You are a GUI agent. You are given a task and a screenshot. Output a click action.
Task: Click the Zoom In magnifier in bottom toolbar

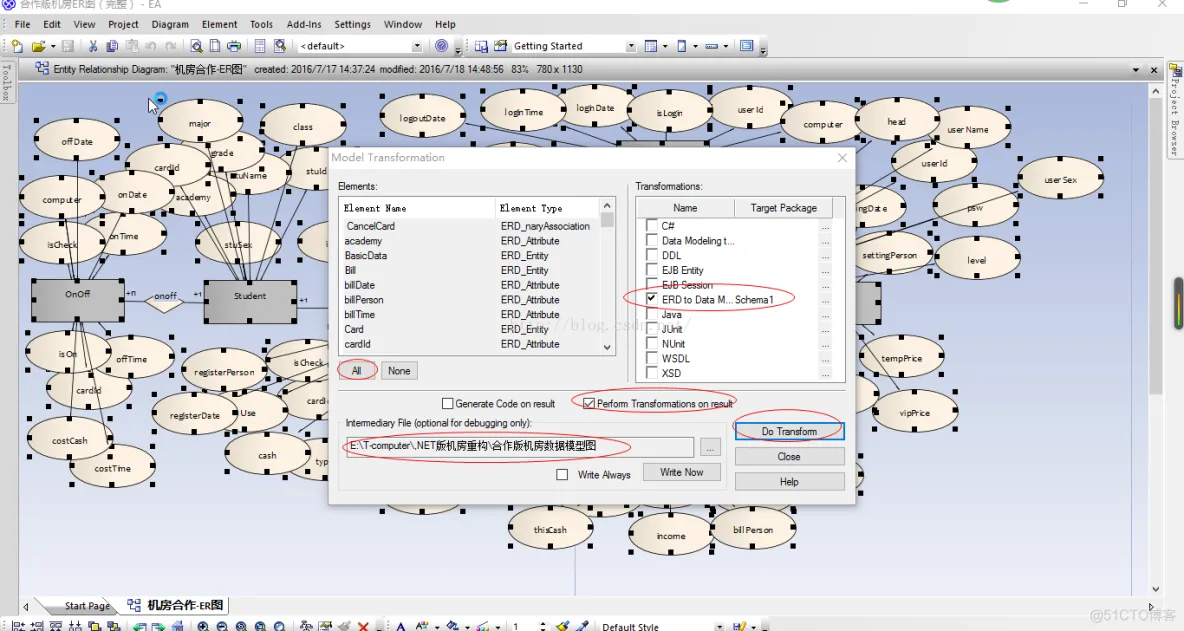pyautogui.click(x=203, y=626)
